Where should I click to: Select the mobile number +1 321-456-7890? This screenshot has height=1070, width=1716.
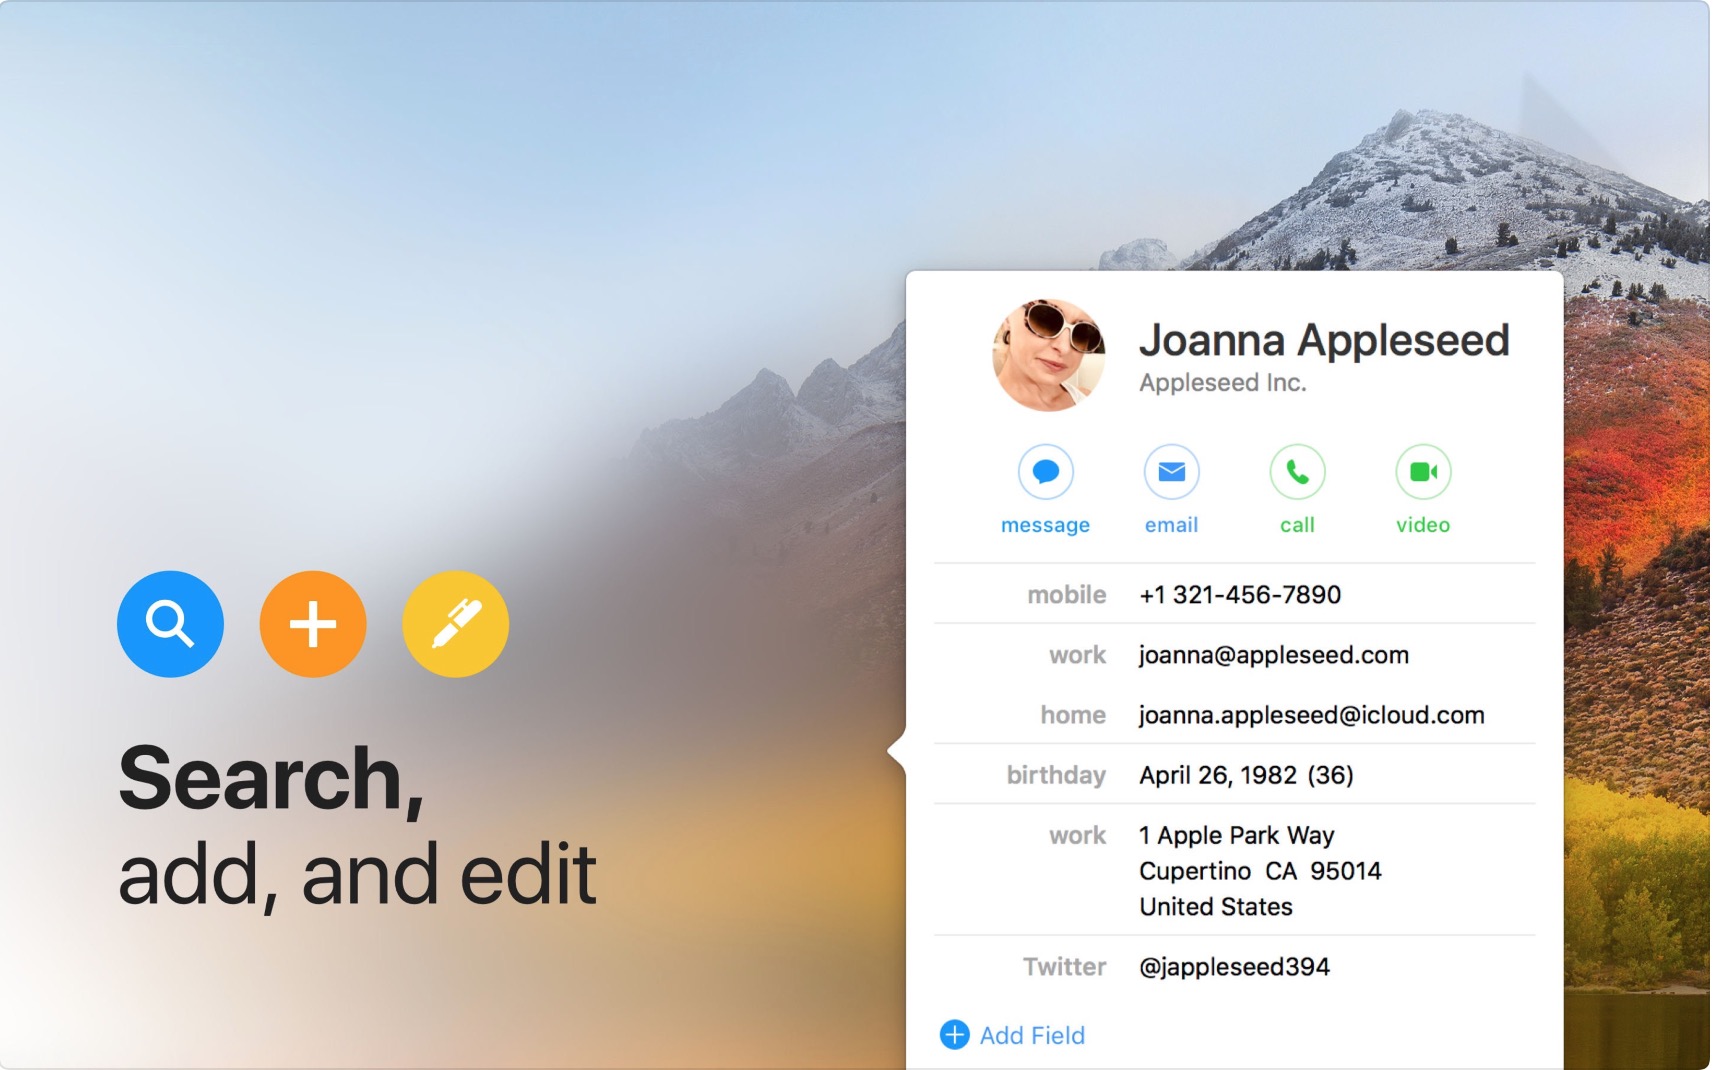1240,595
